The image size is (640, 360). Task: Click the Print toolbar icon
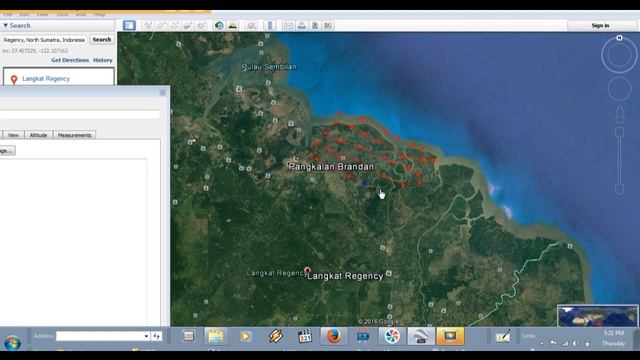tap(302, 25)
